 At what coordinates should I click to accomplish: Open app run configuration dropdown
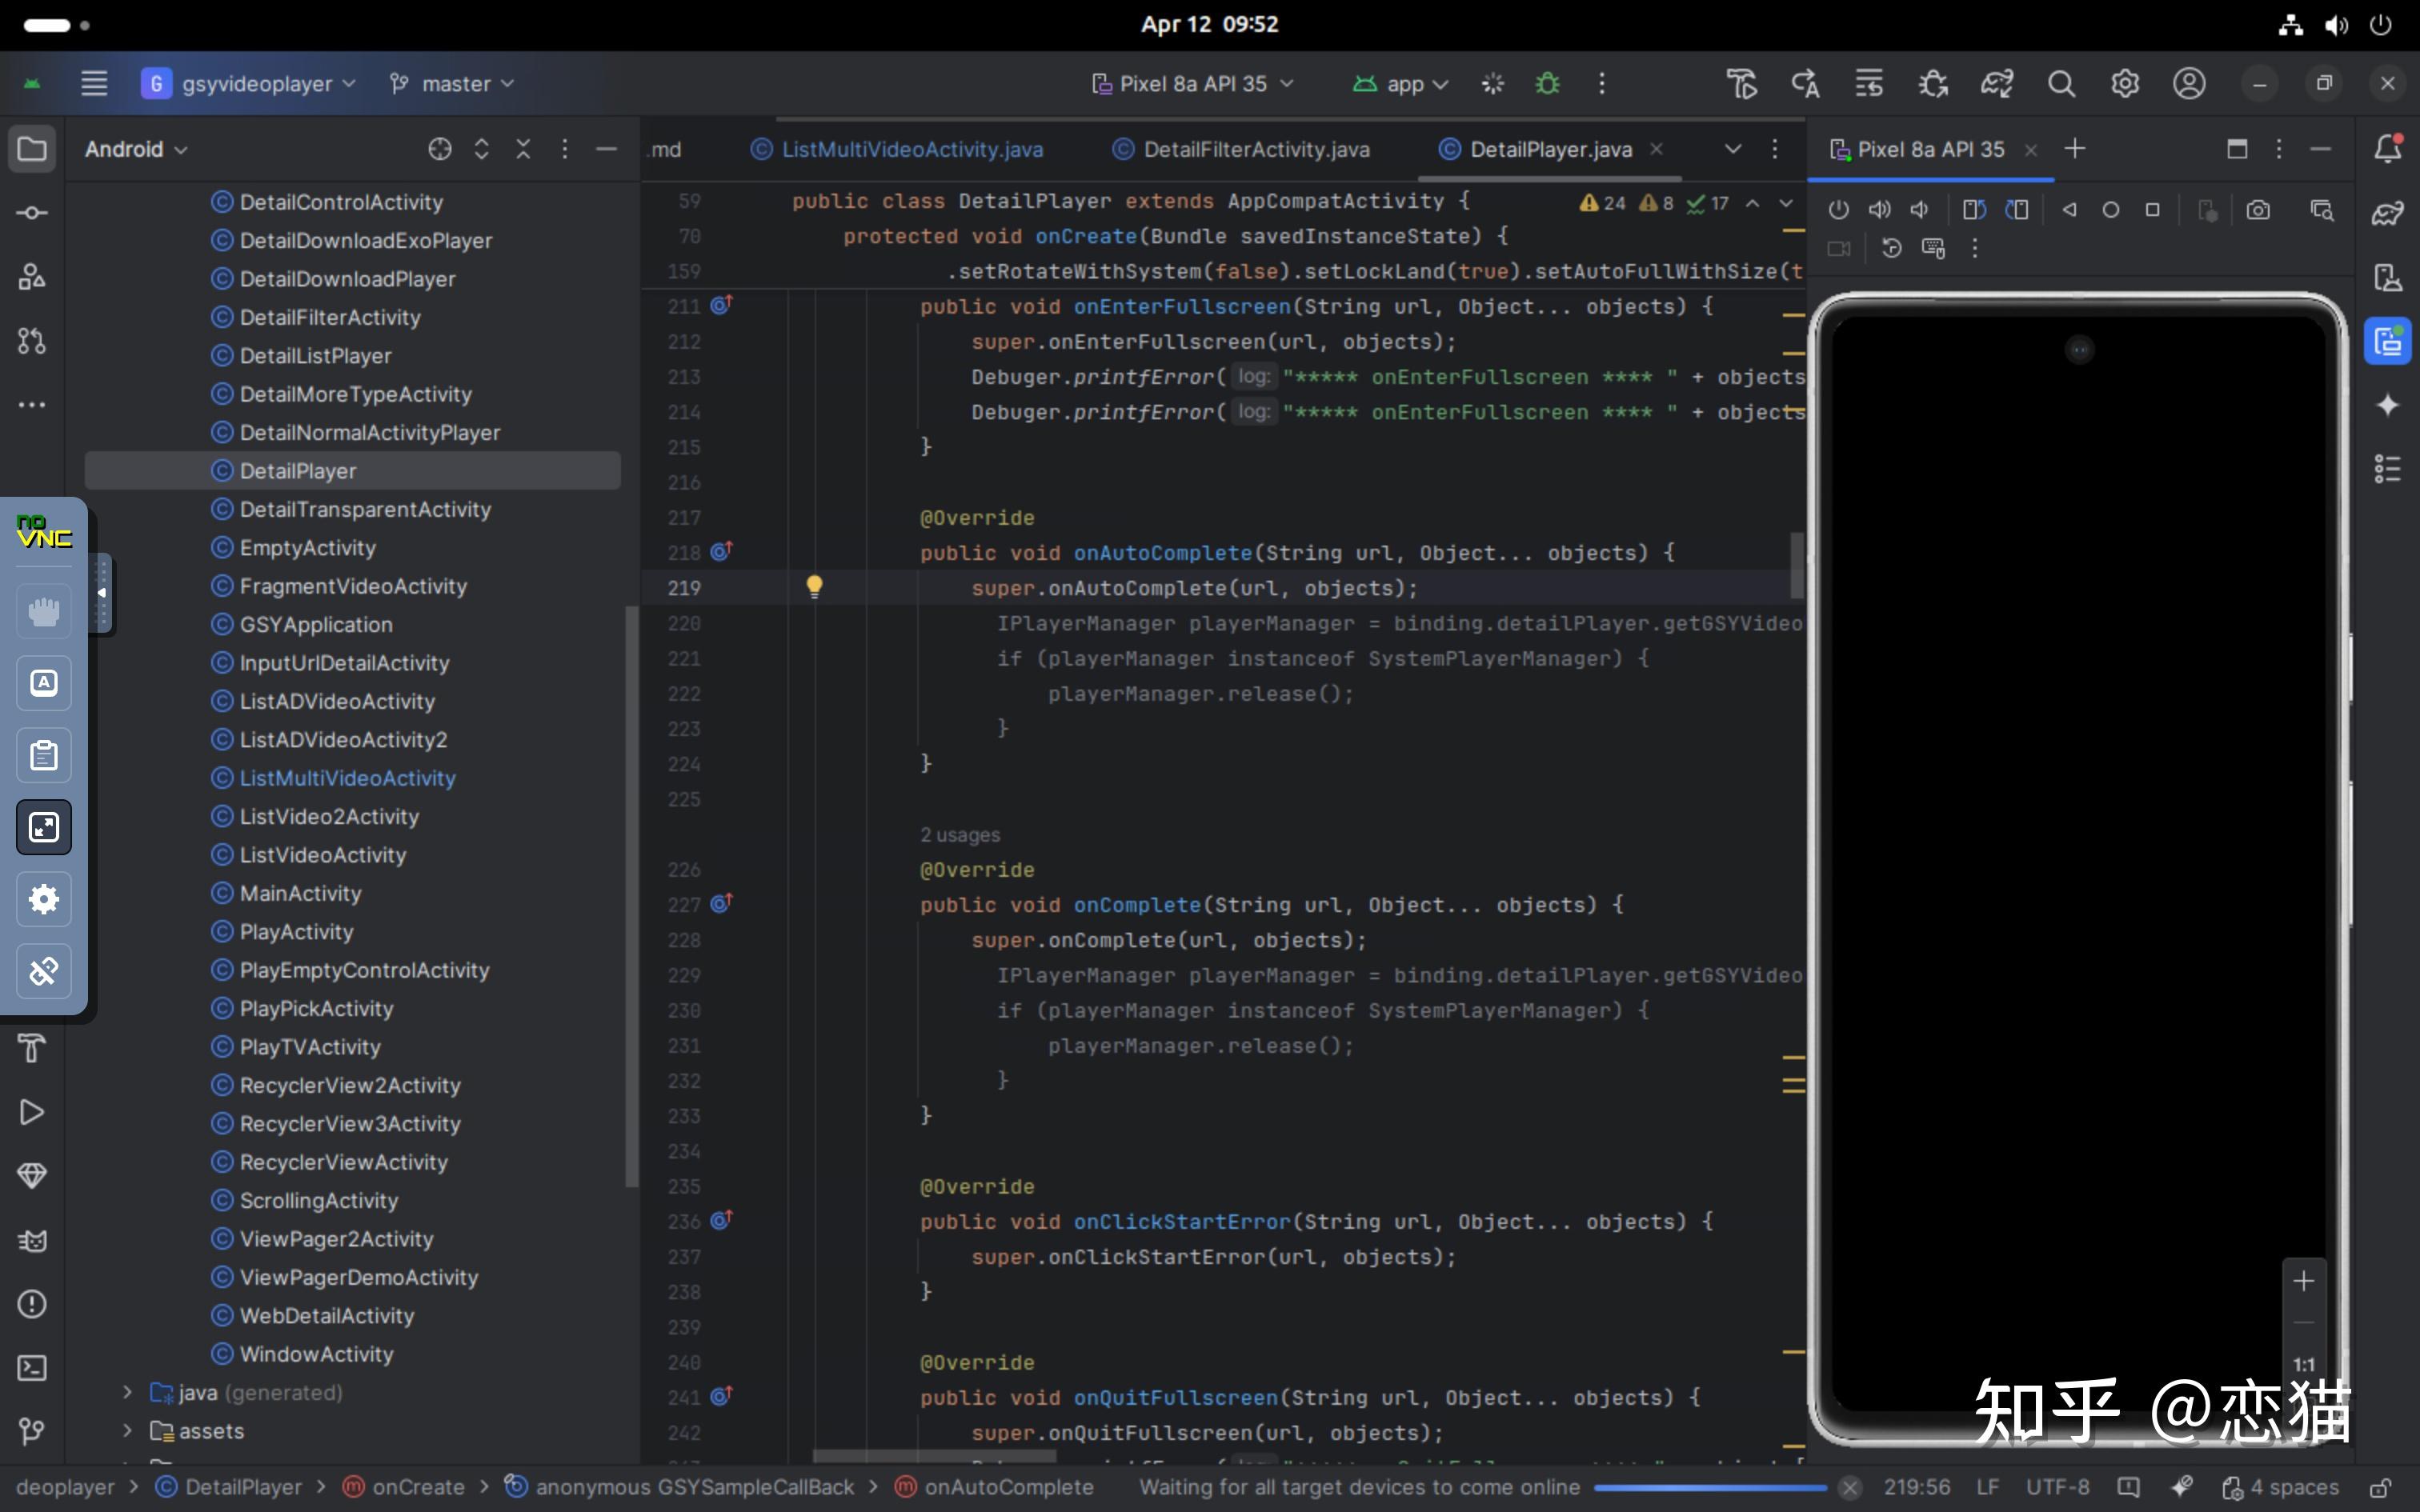(x=1399, y=84)
